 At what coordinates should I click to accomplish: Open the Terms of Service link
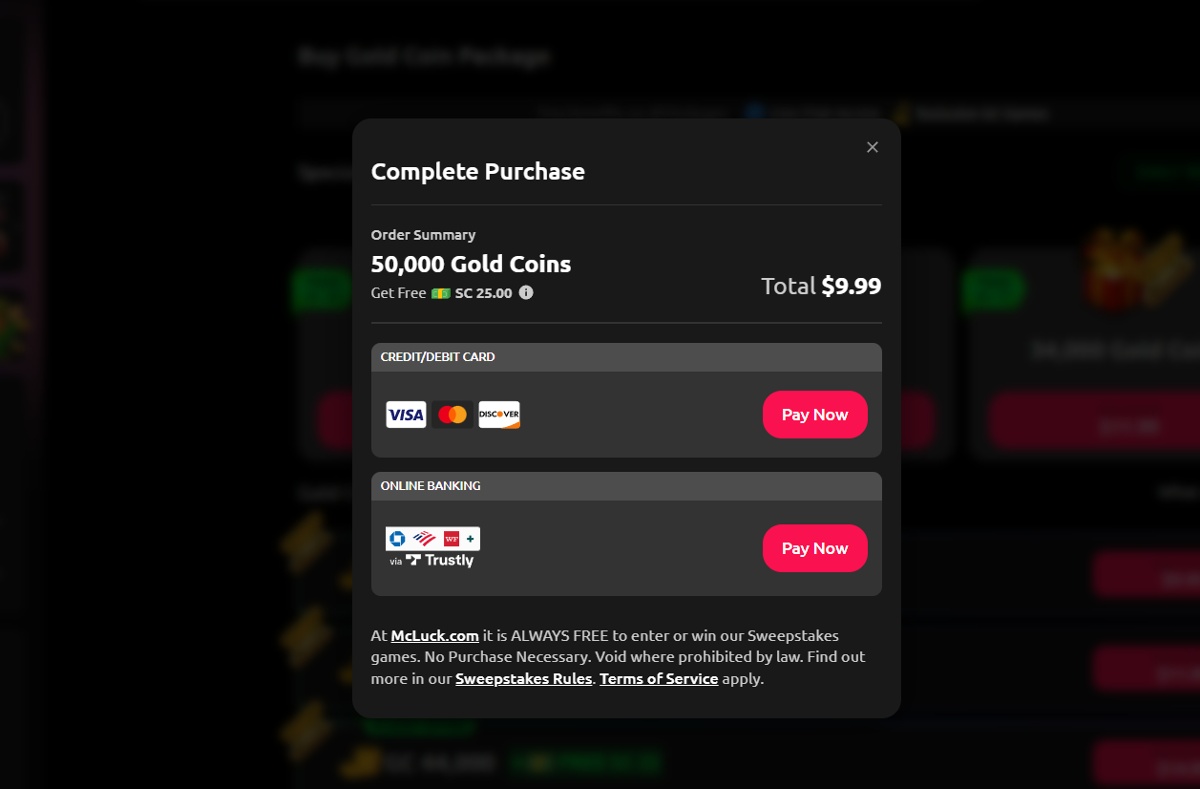(x=659, y=678)
